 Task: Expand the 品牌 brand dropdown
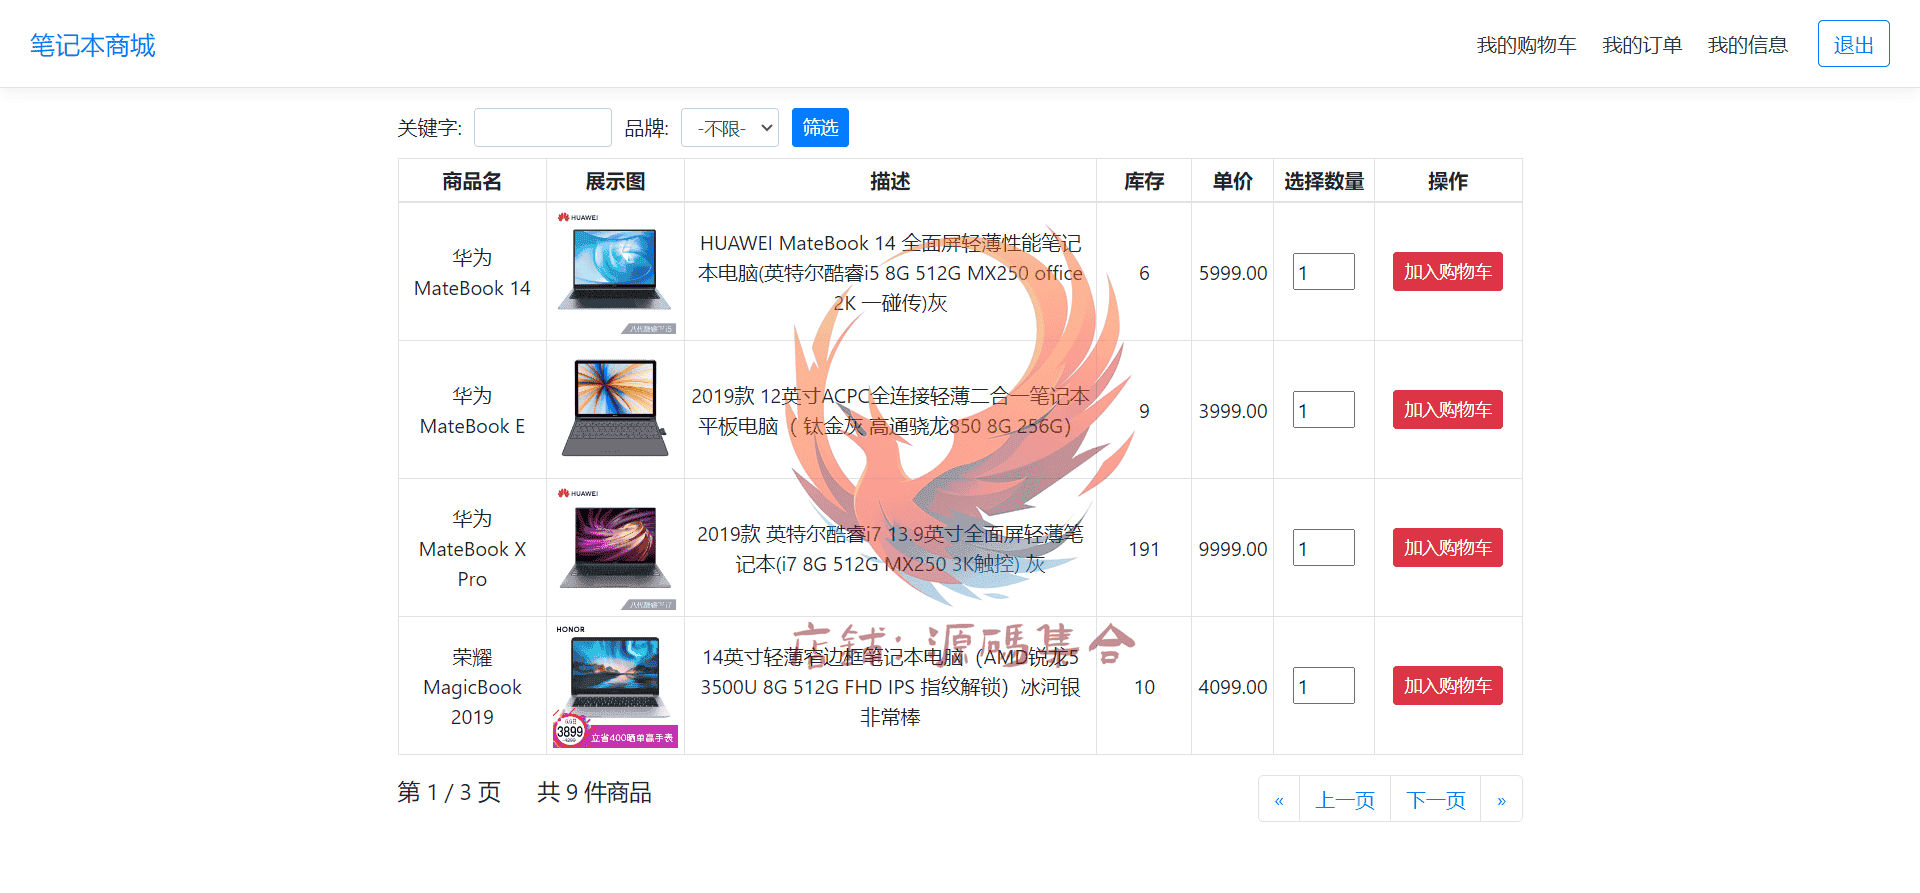(730, 128)
